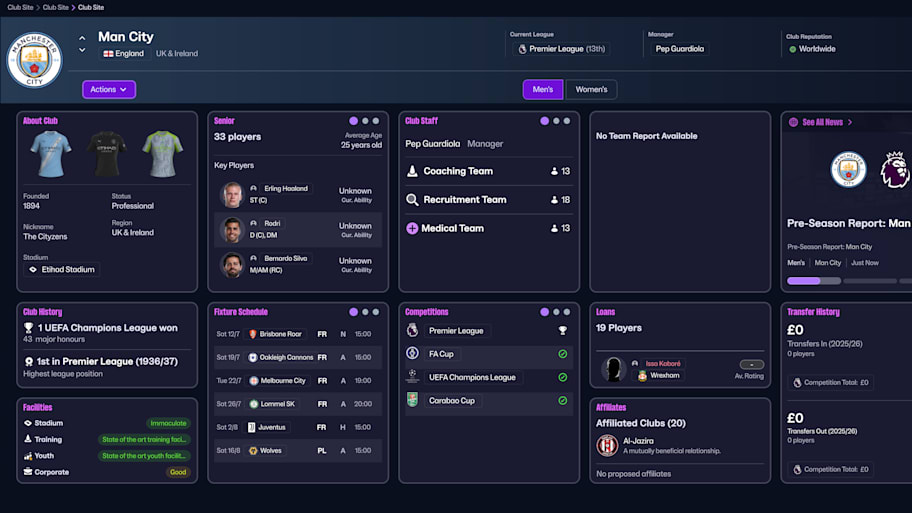Open Pre-Season Report news headline
This screenshot has width=912, height=513.
point(849,223)
